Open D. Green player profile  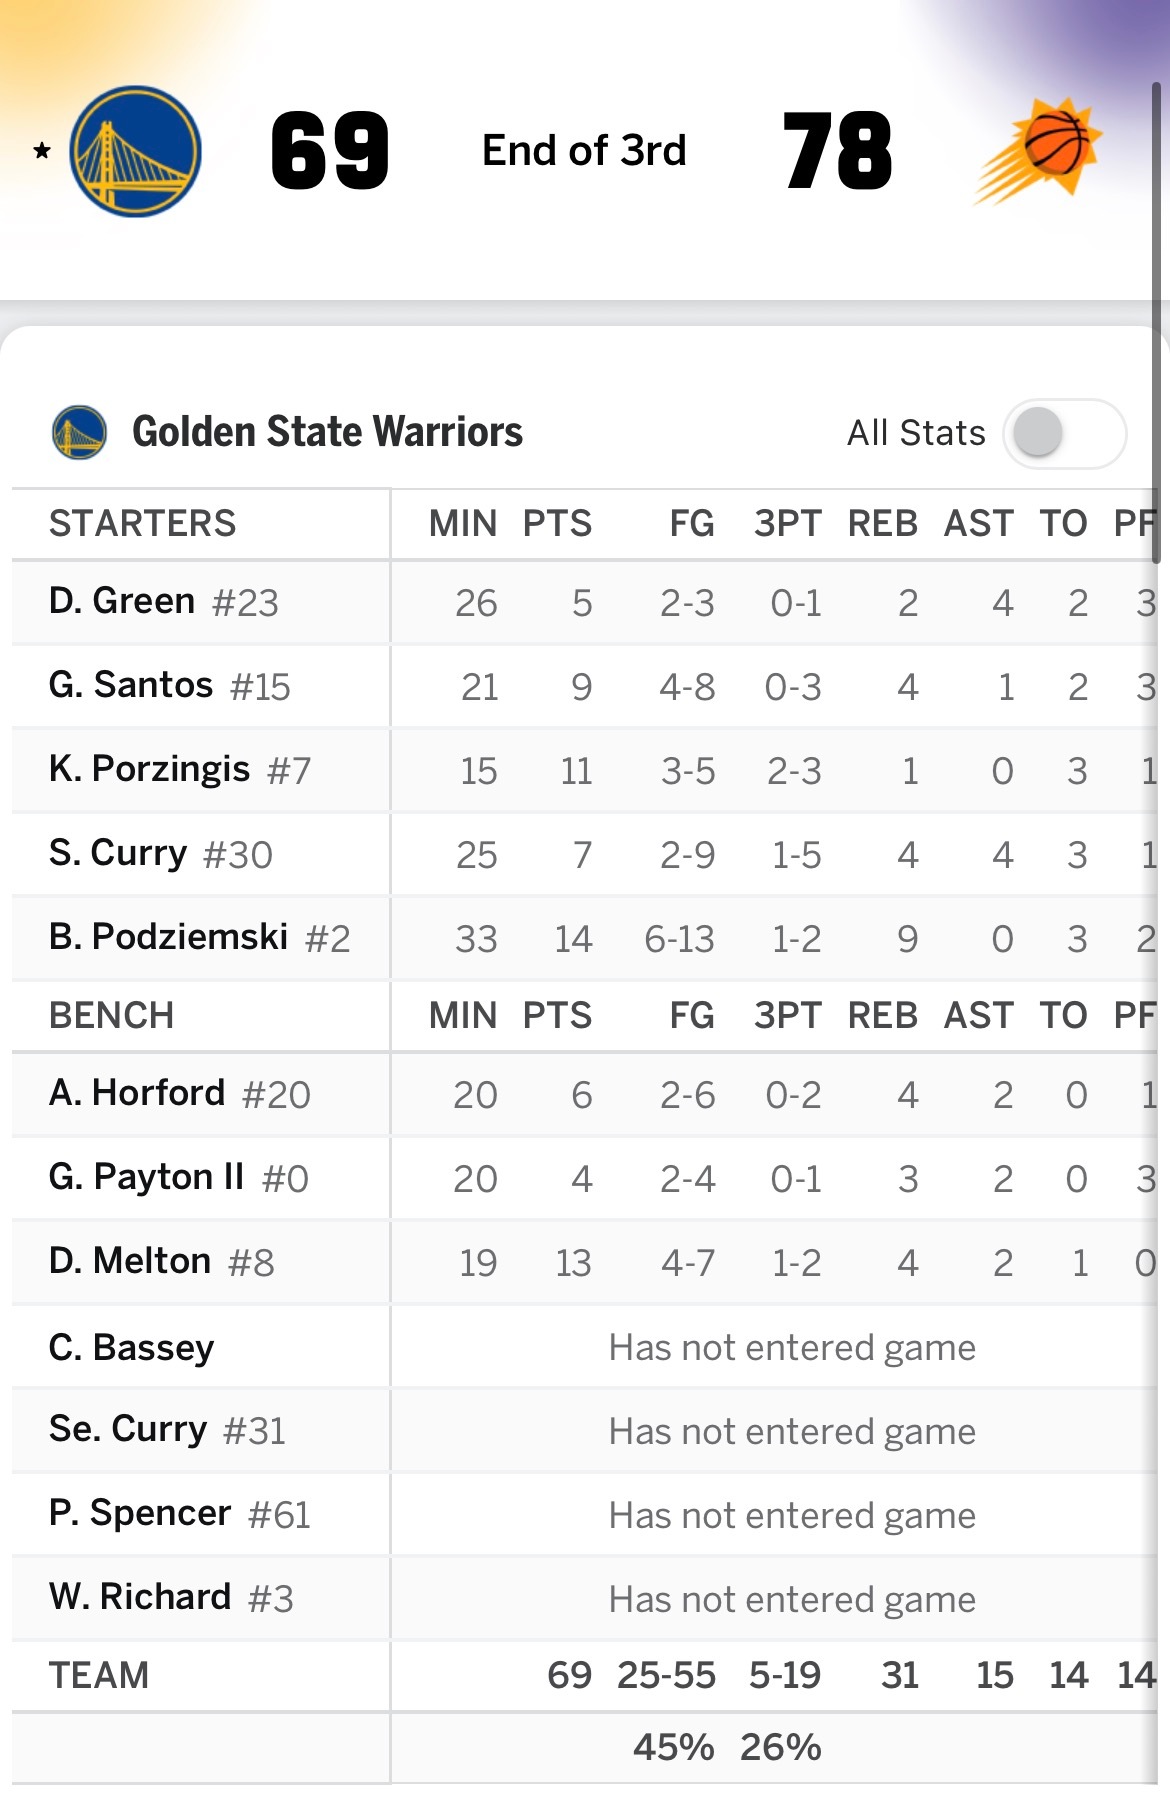(x=123, y=602)
